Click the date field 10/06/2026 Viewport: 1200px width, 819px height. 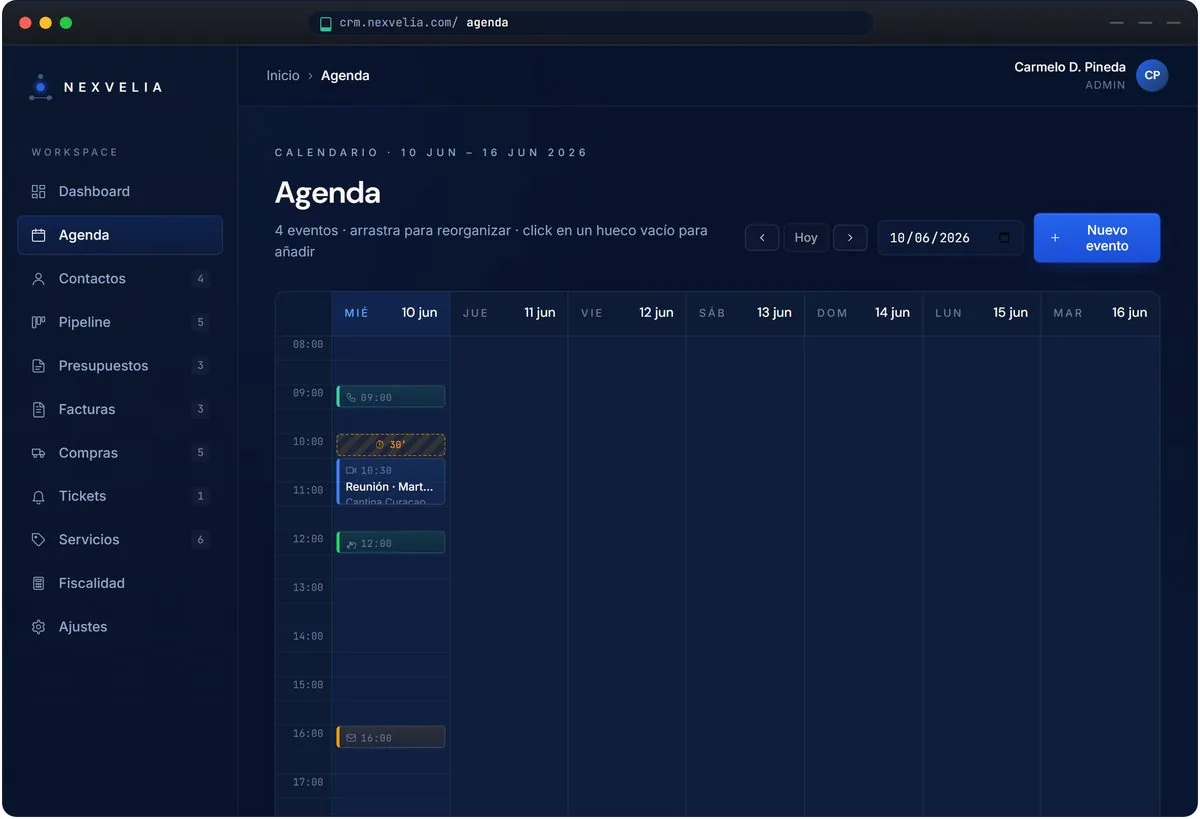950,238
